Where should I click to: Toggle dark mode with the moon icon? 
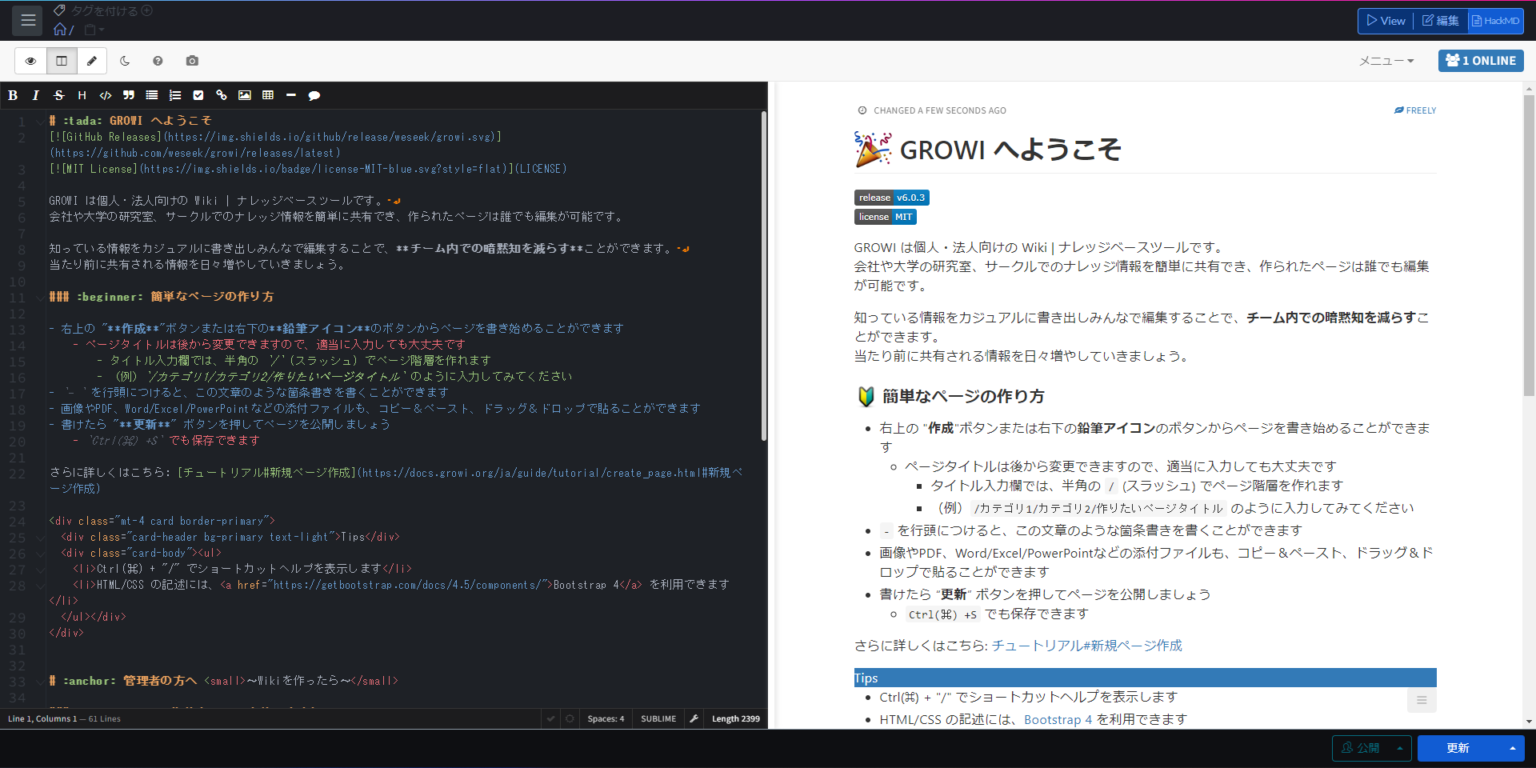coord(124,60)
